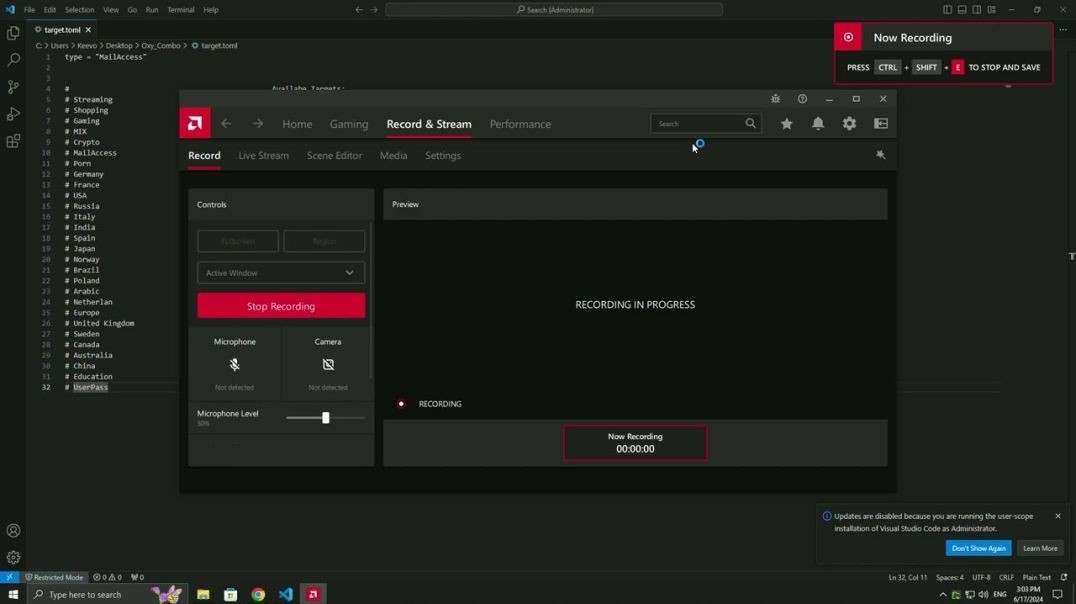Open the AMD bug report tool icon
The width and height of the screenshot is (1076, 604).
775,99
